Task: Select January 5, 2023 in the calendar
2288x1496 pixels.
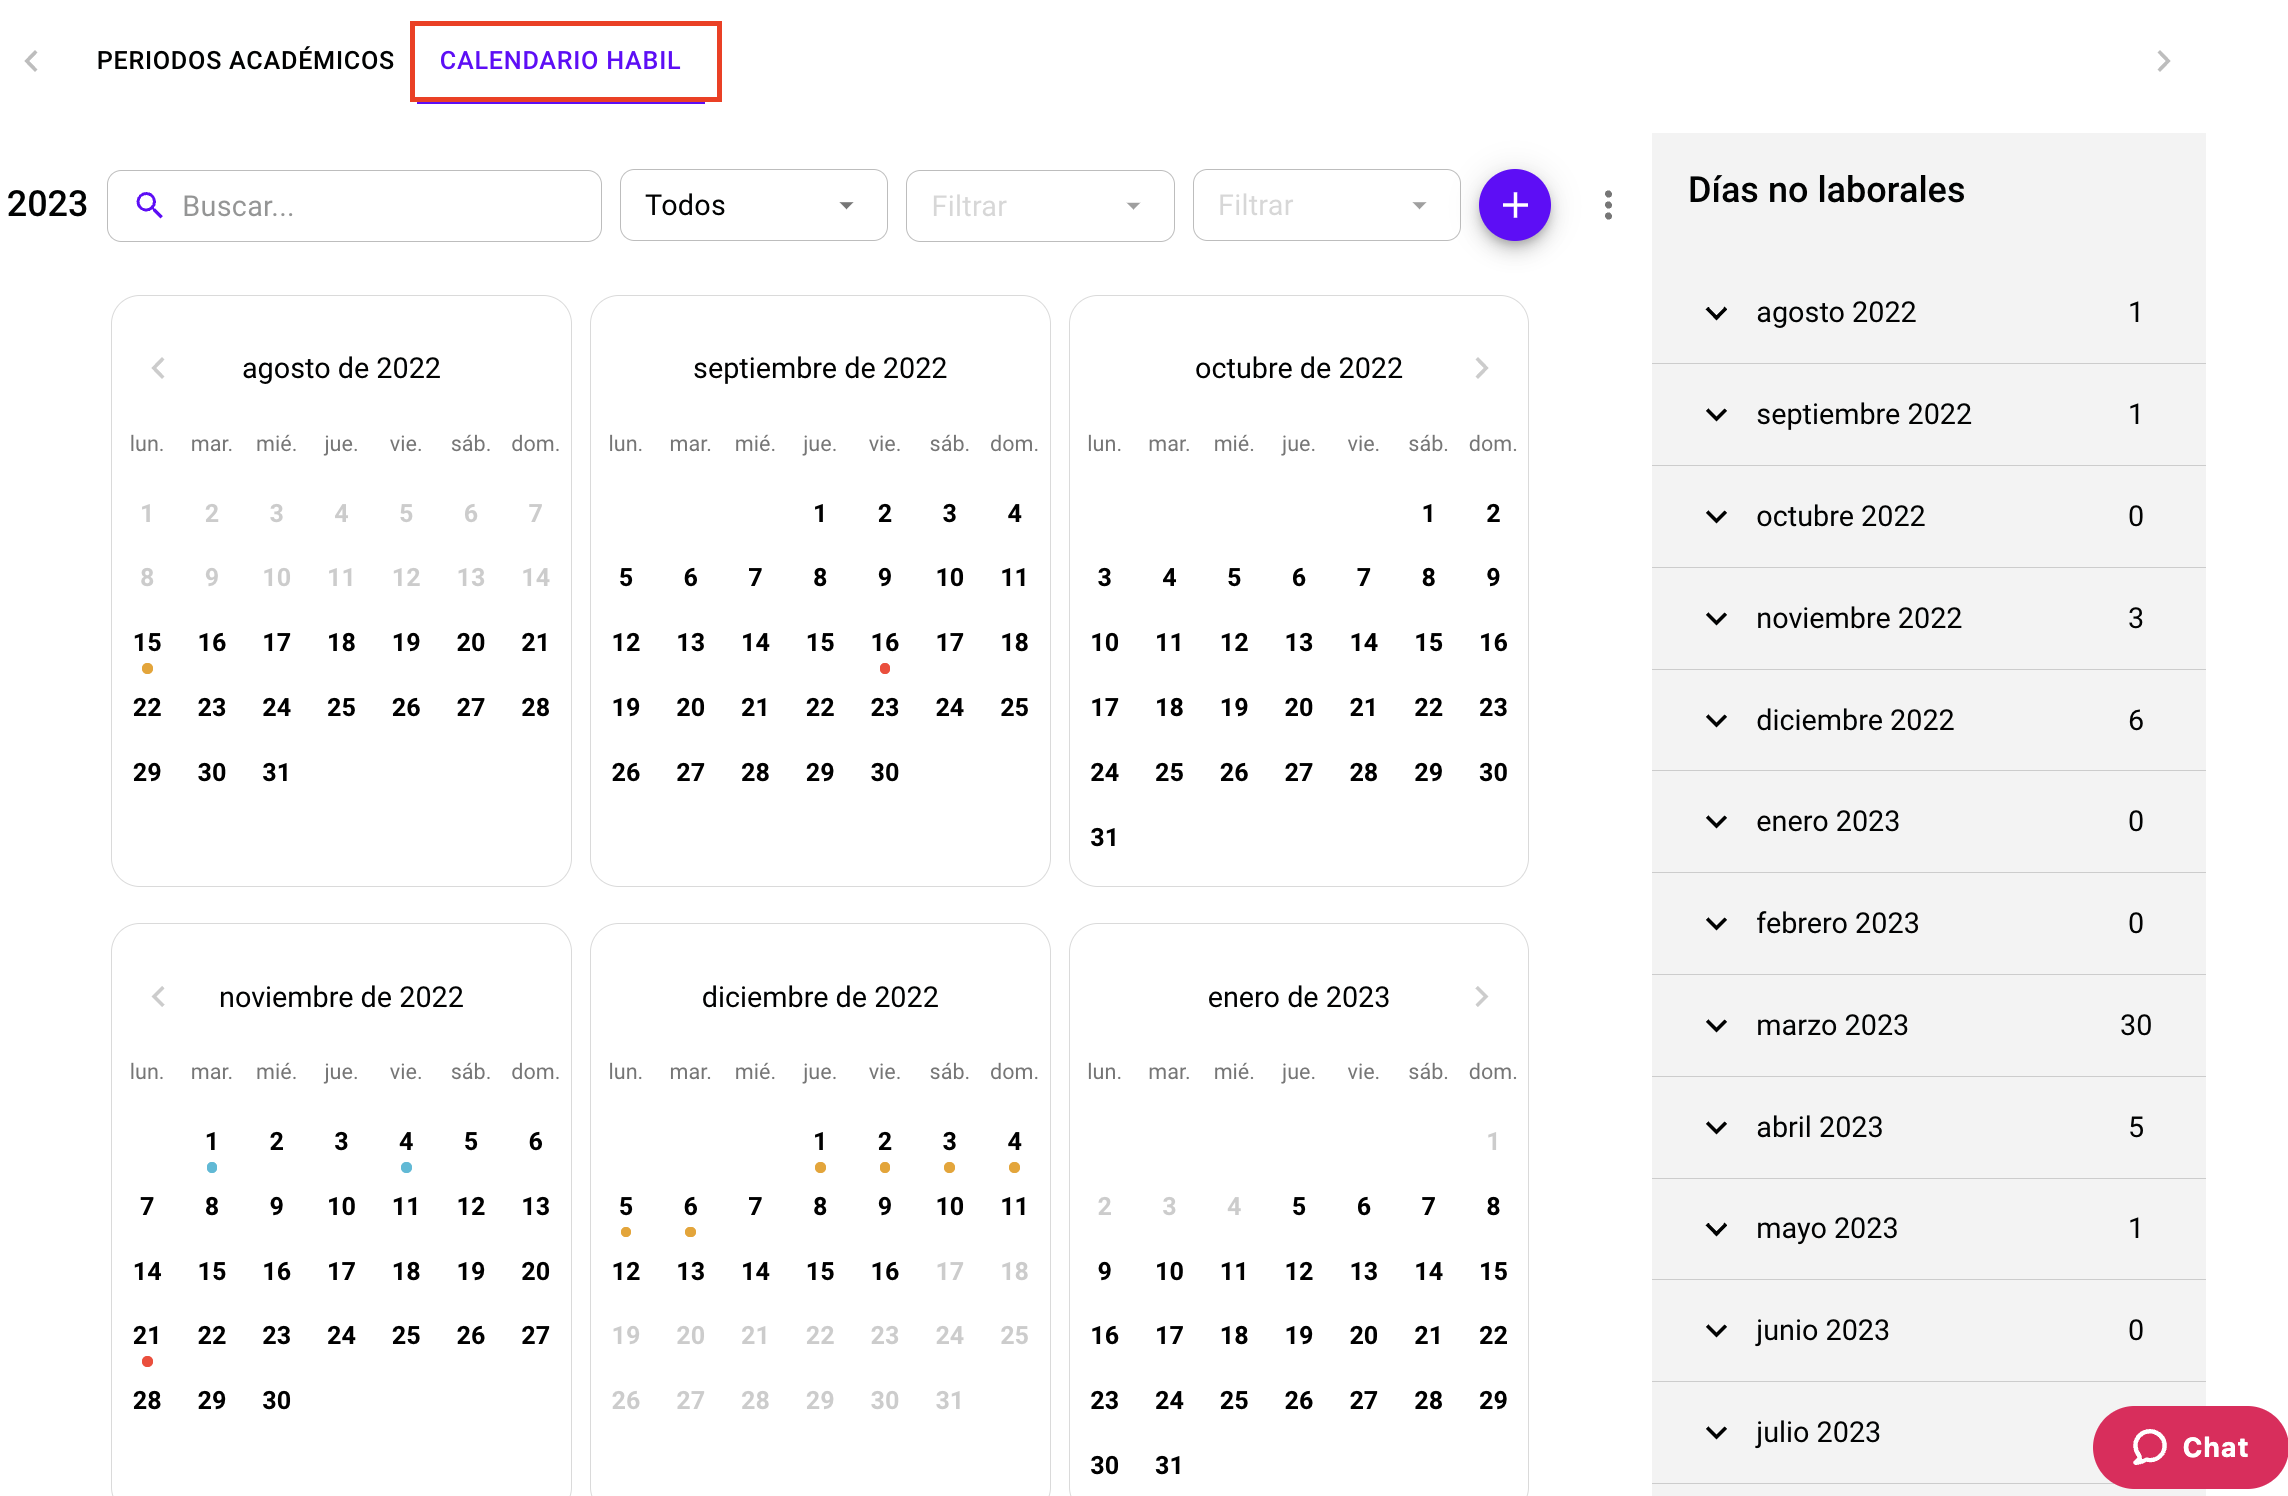Action: coord(1298,1207)
